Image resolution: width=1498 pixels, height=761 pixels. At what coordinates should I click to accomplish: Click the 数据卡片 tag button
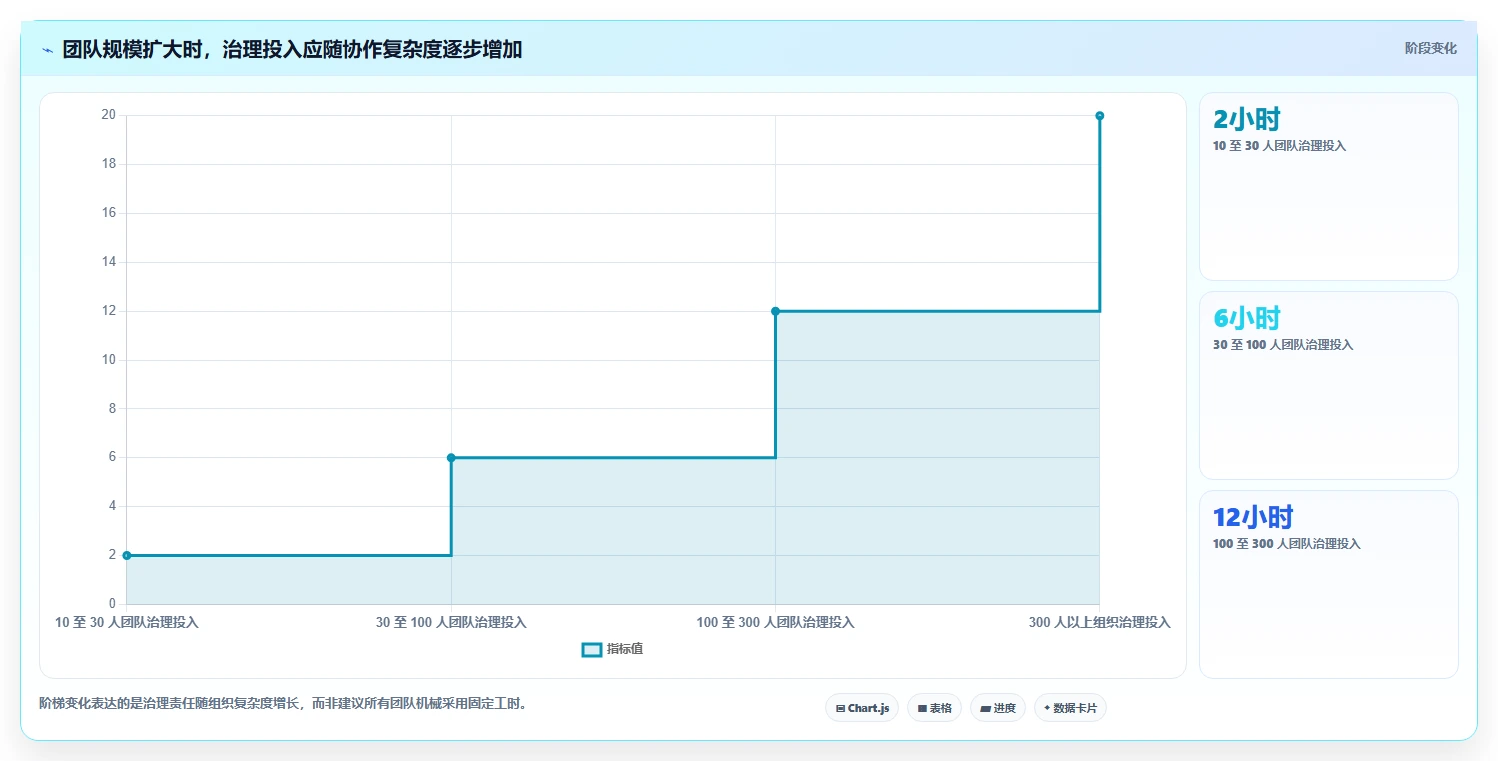point(1070,708)
